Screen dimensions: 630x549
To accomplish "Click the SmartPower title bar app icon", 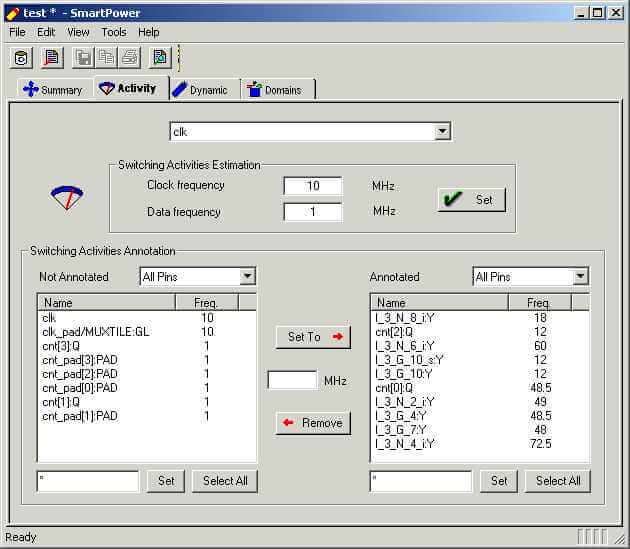I will tap(12, 13).
